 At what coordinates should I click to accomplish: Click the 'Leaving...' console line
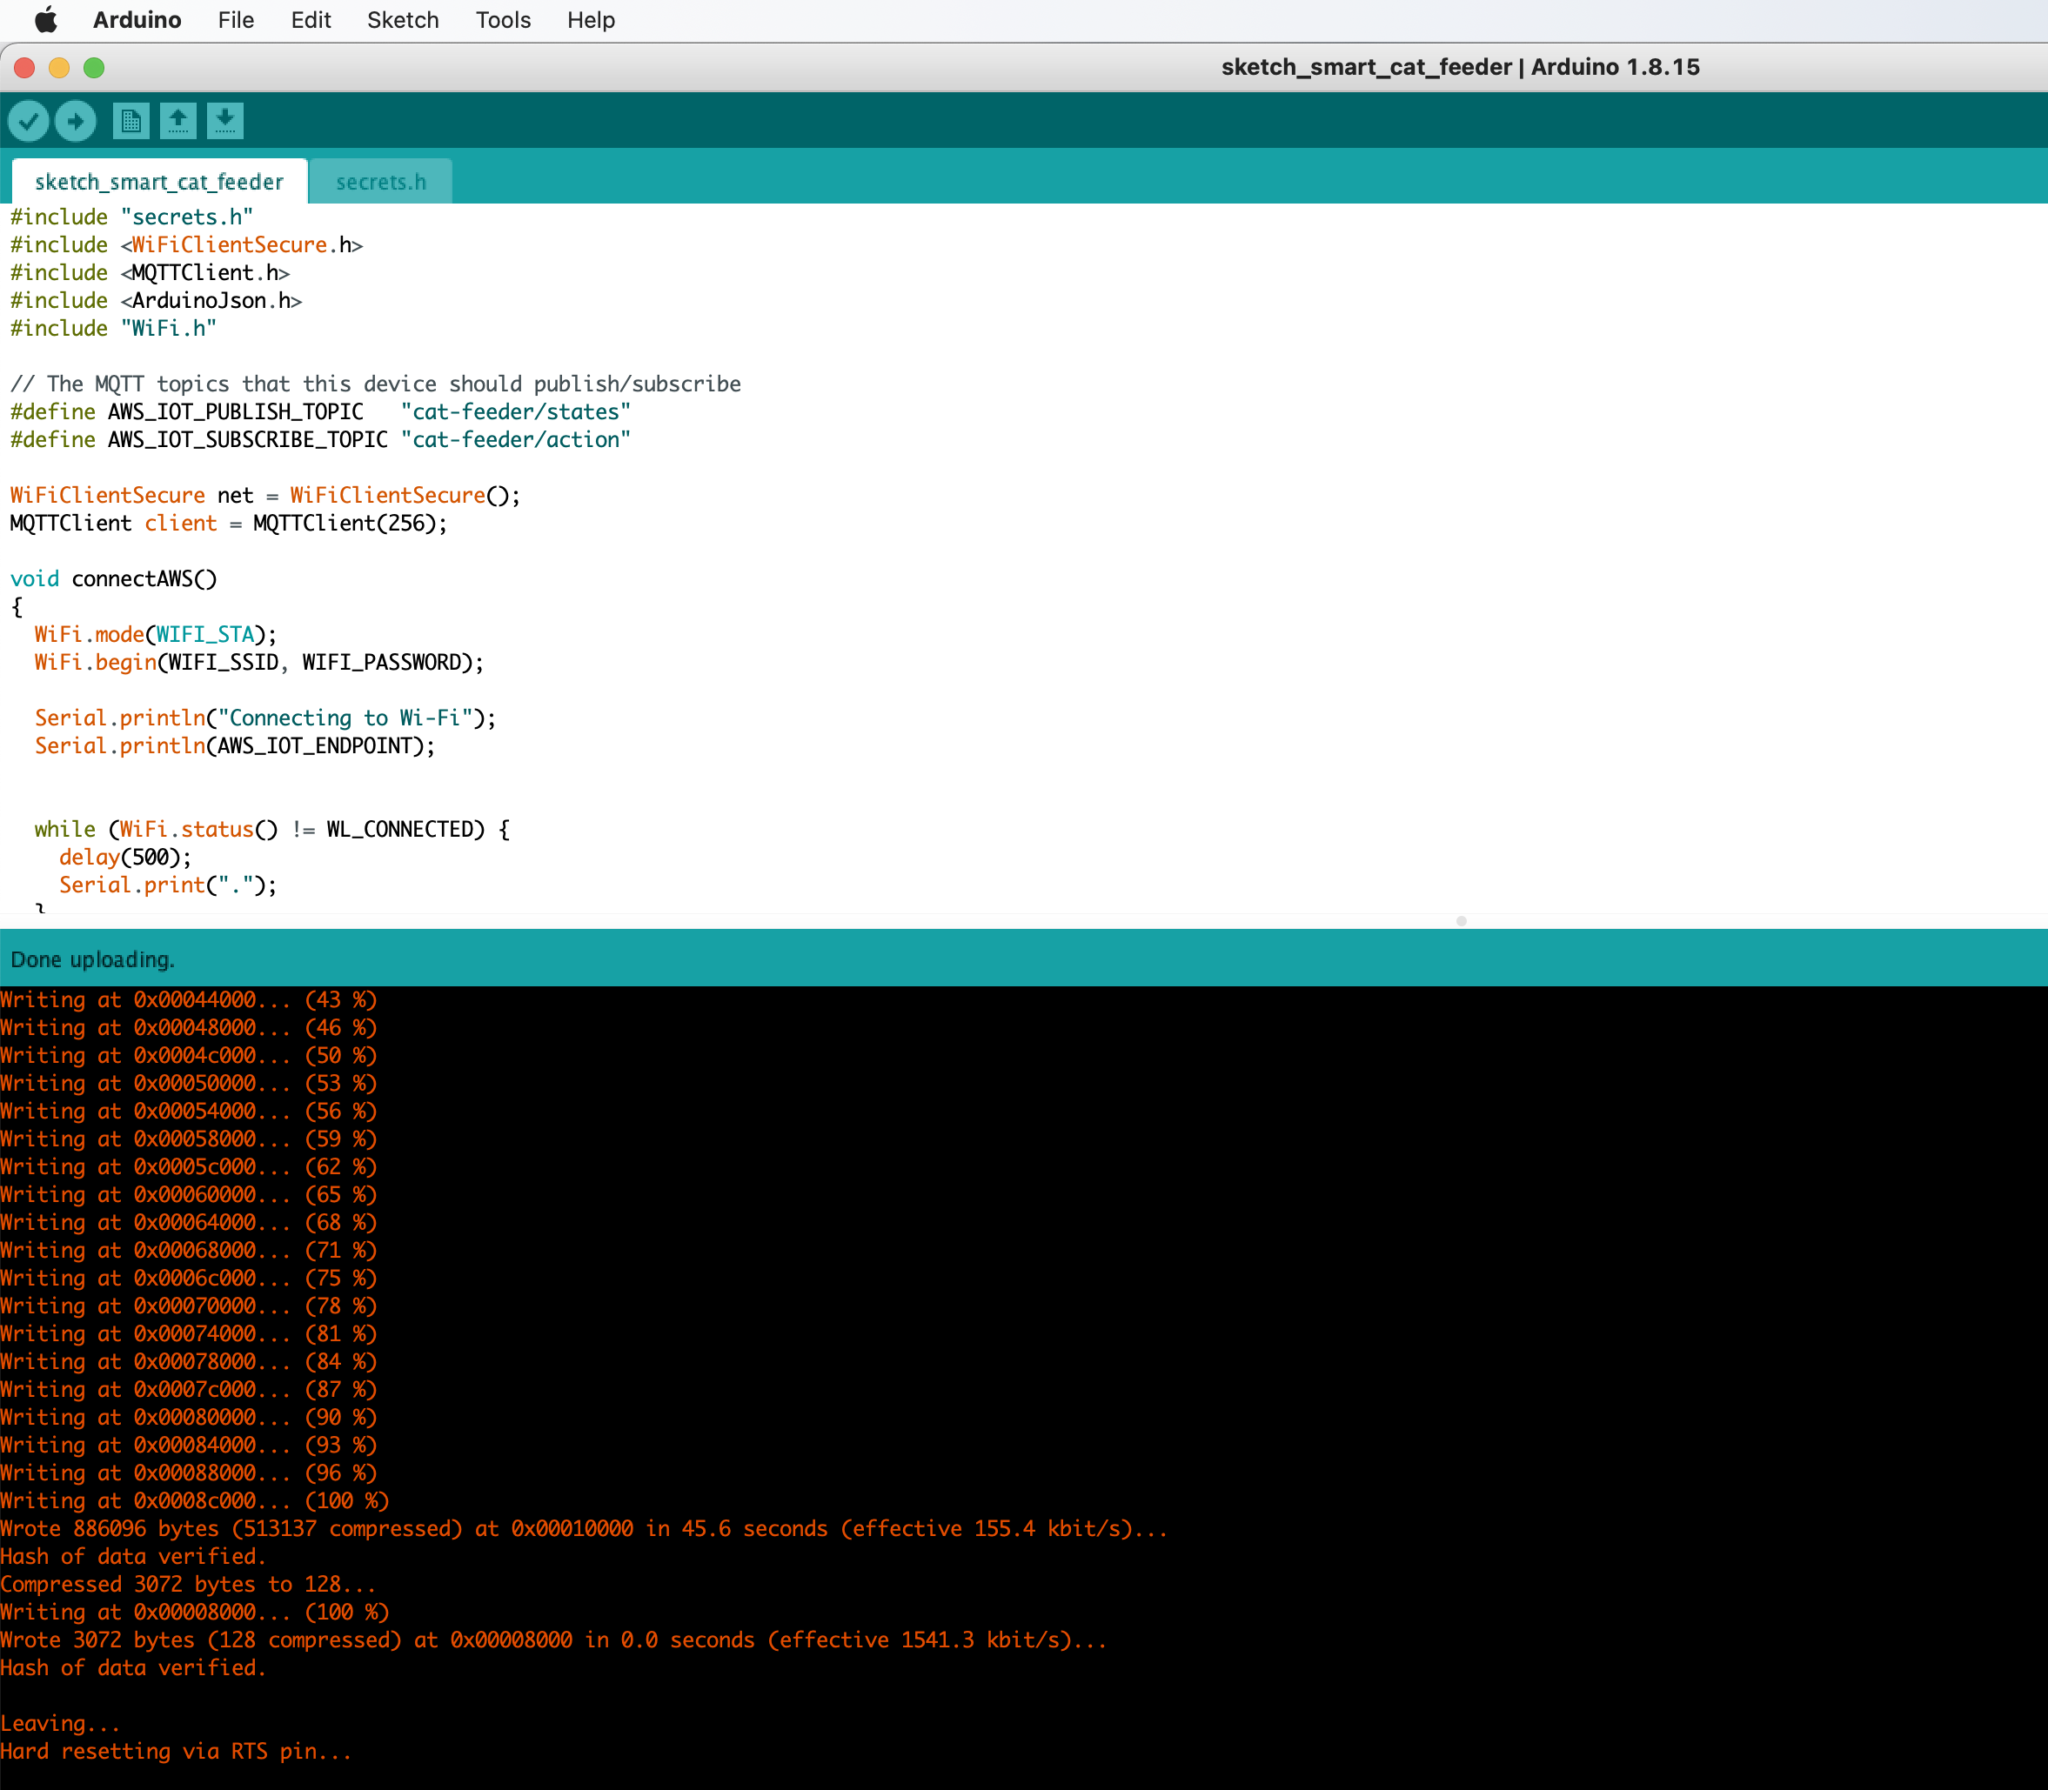click(60, 1724)
